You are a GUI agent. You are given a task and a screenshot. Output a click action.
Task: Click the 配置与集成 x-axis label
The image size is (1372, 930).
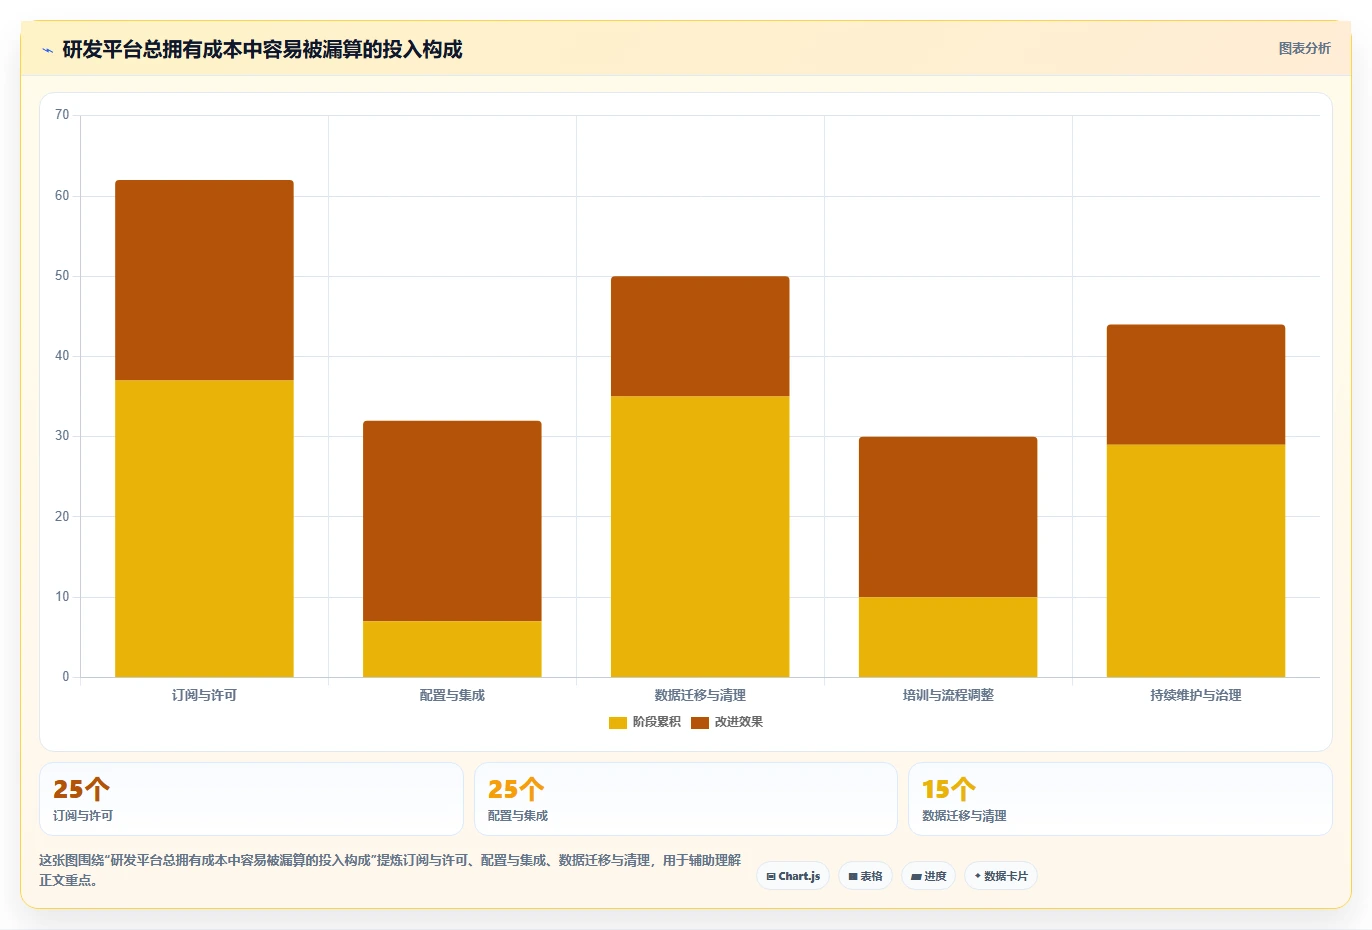(452, 695)
